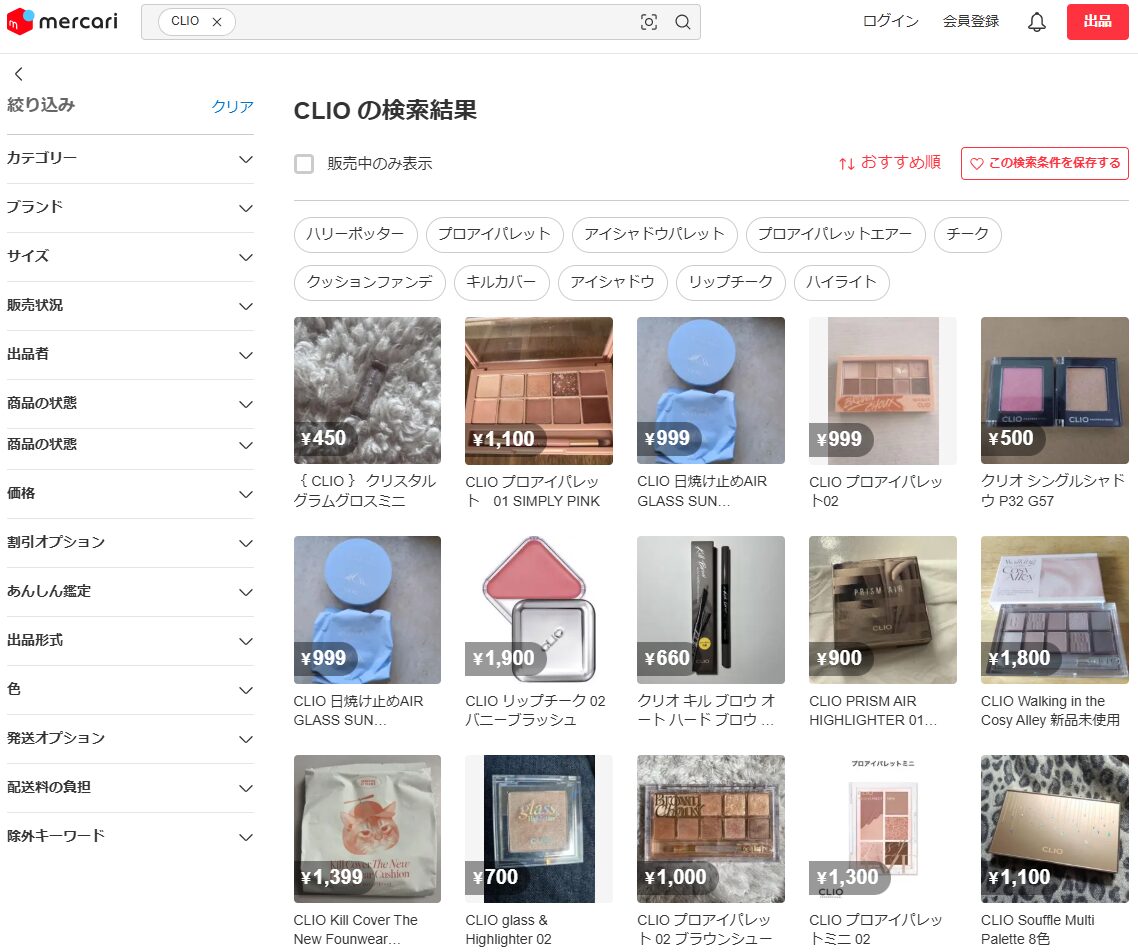Image resolution: width=1138 pixels, height=952 pixels.
Task: Remove the CLIO search tag
Action: point(216,22)
